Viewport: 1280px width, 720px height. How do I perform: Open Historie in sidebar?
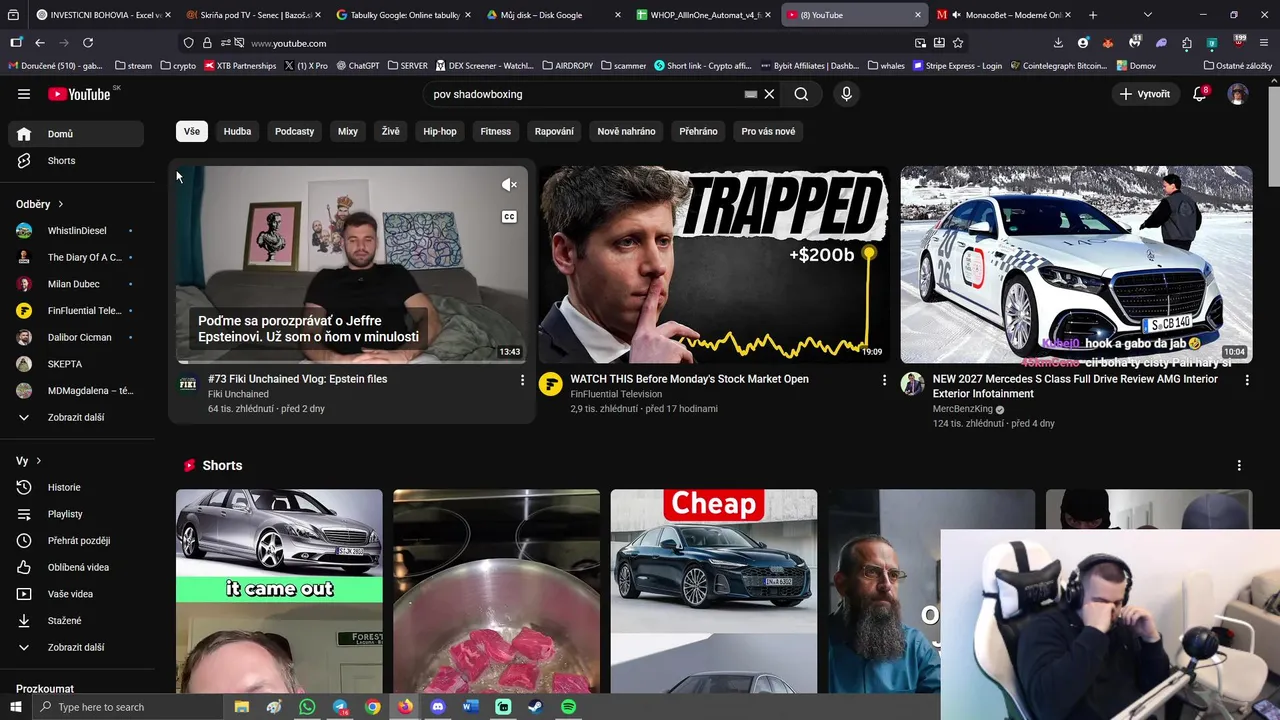[76, 487]
